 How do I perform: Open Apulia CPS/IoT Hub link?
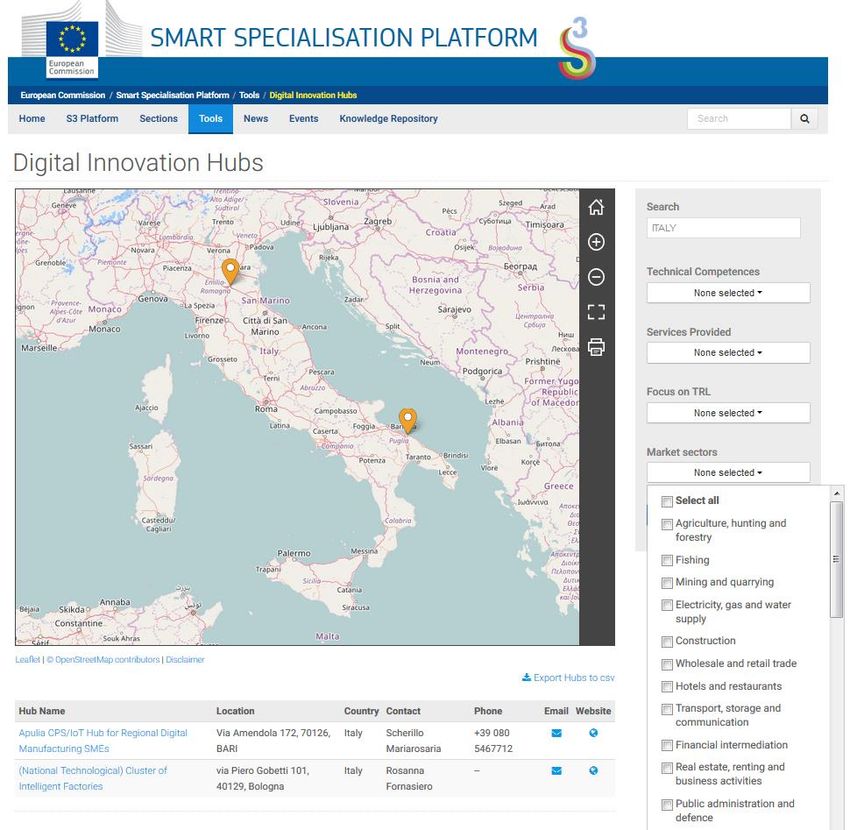coord(103,741)
